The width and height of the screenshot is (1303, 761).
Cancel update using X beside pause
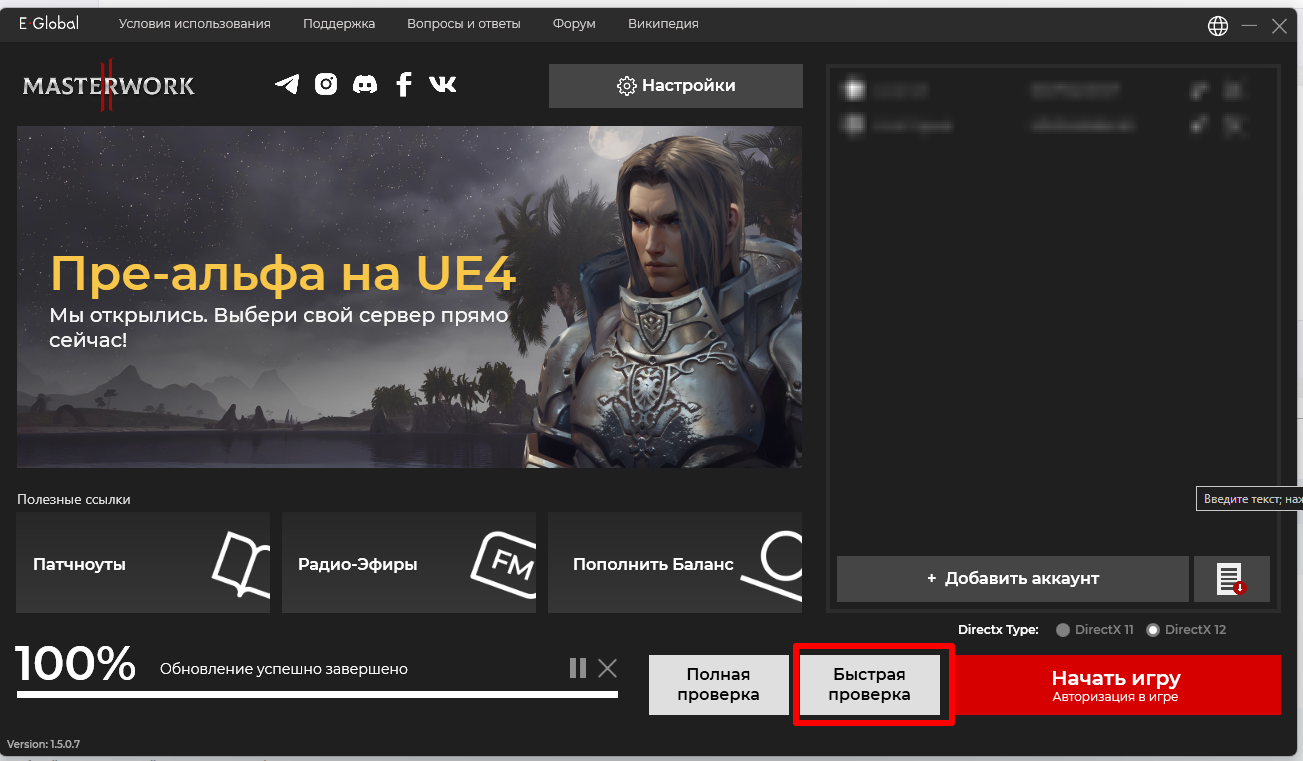point(607,668)
